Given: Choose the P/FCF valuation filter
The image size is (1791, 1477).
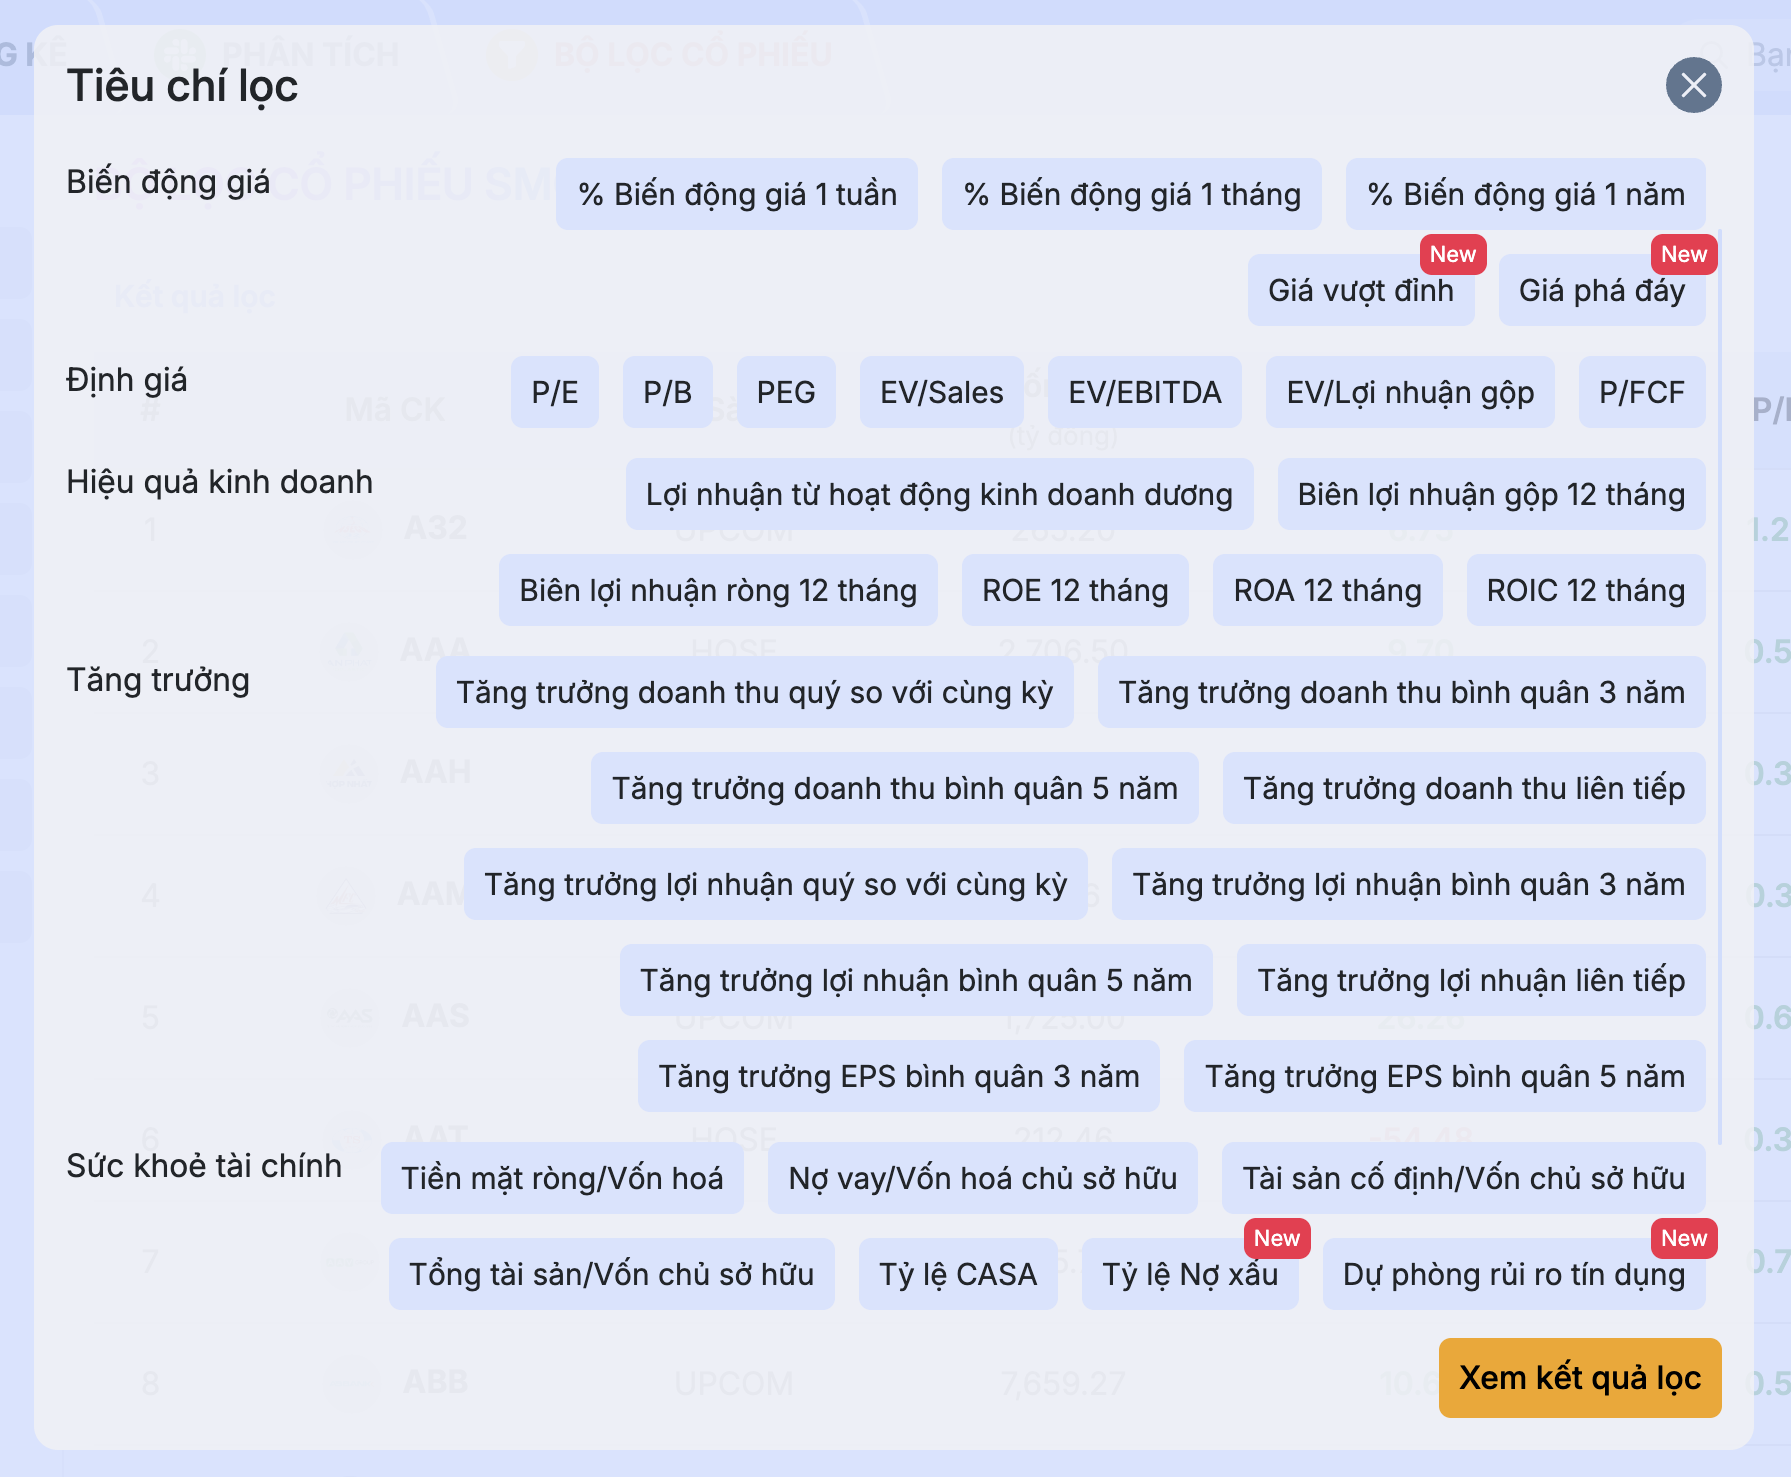Looking at the screenshot, I should pos(1642,392).
